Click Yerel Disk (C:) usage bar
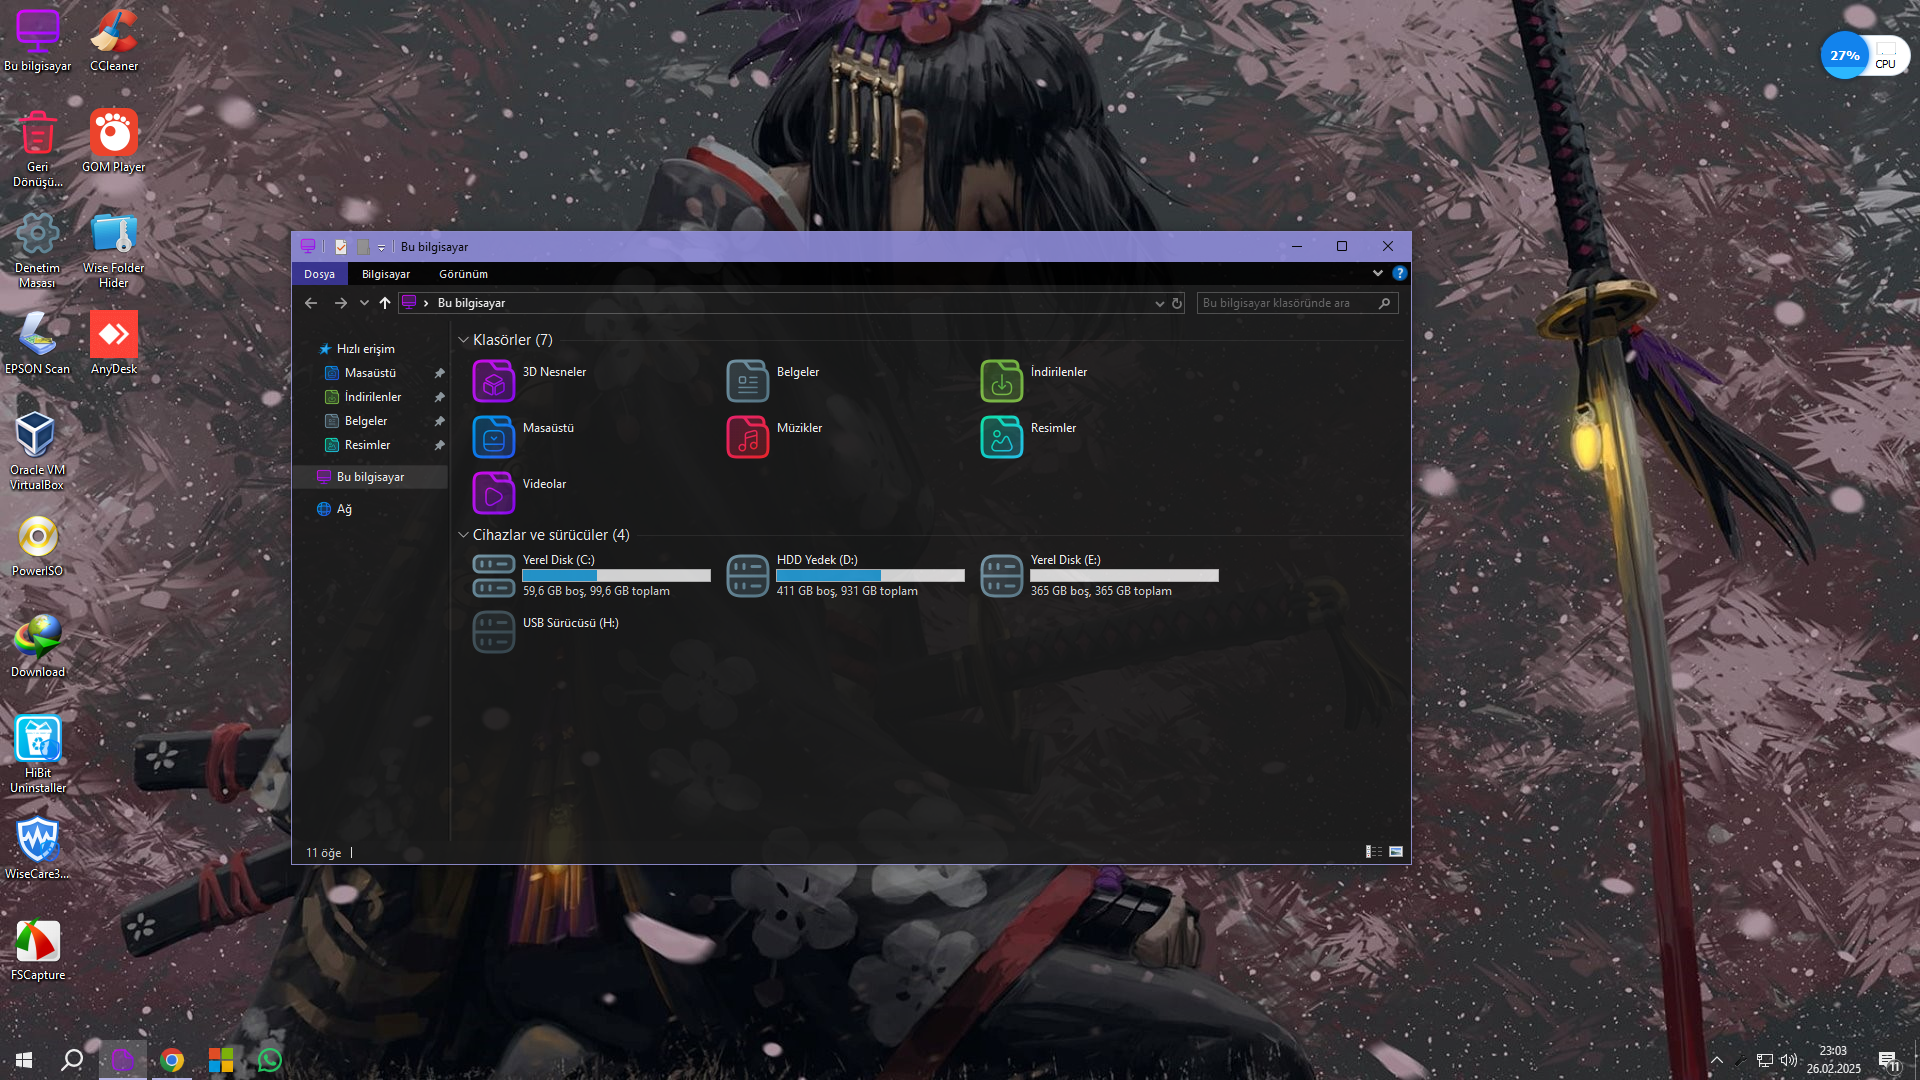 (616, 576)
